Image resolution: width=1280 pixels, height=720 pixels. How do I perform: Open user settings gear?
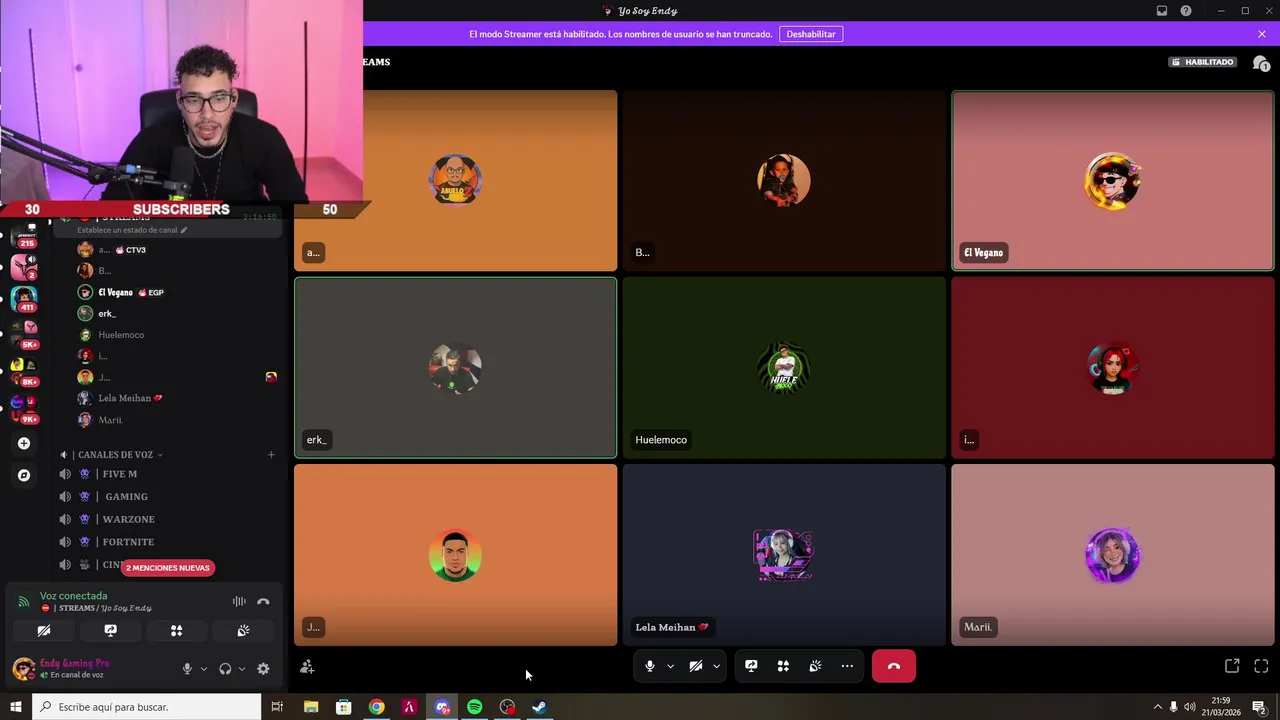(263, 669)
